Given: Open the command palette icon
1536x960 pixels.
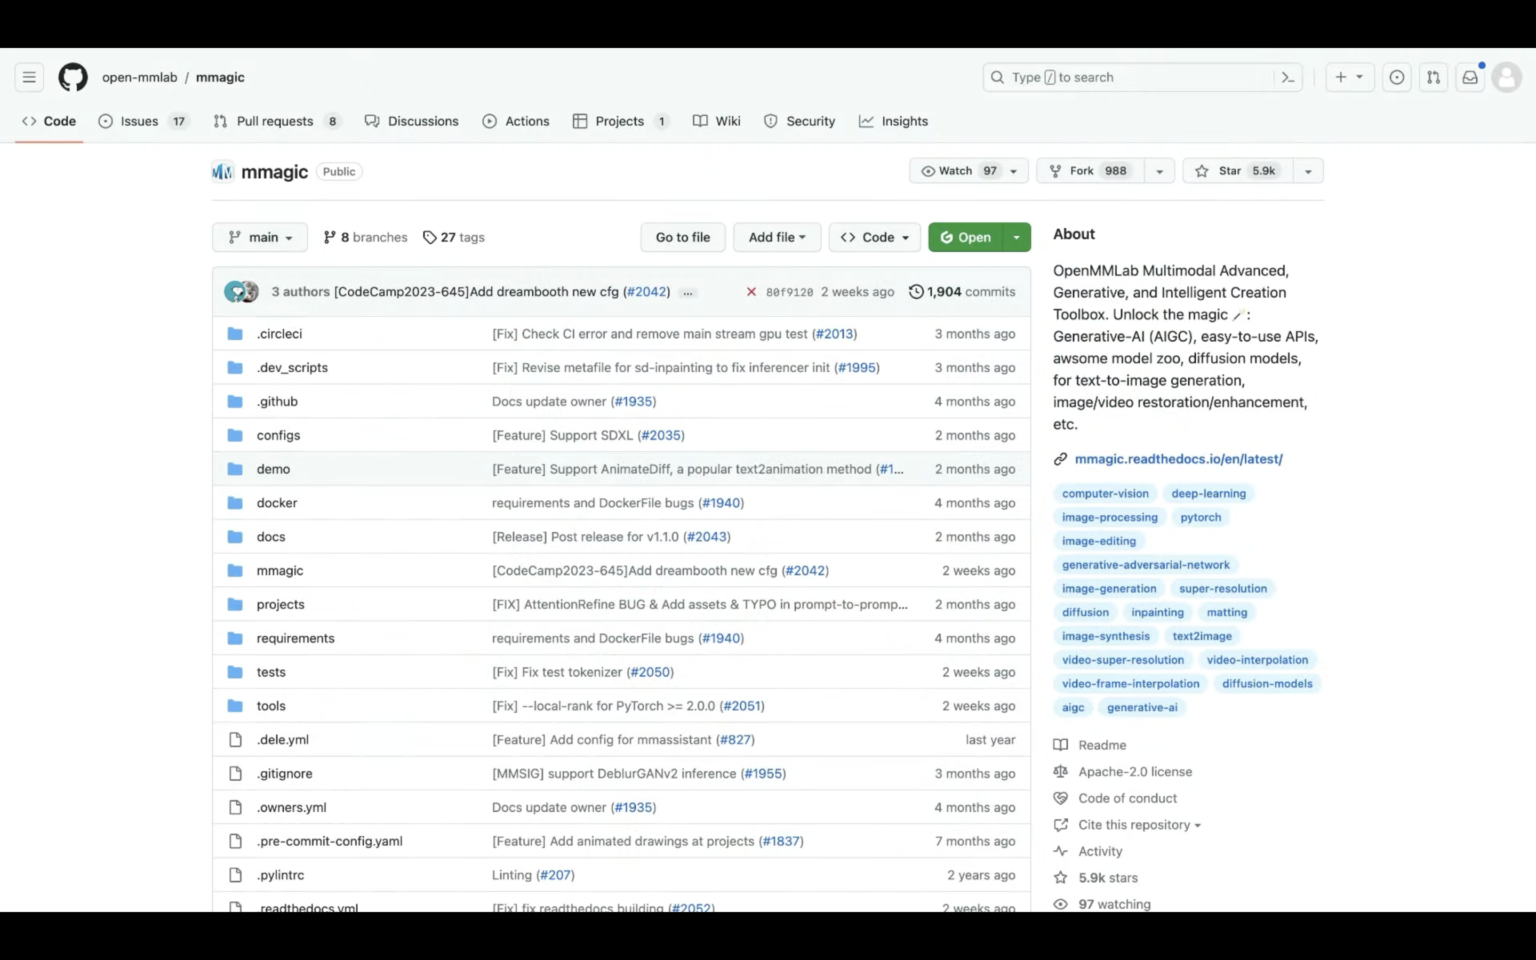Looking at the screenshot, I should pos(1287,77).
